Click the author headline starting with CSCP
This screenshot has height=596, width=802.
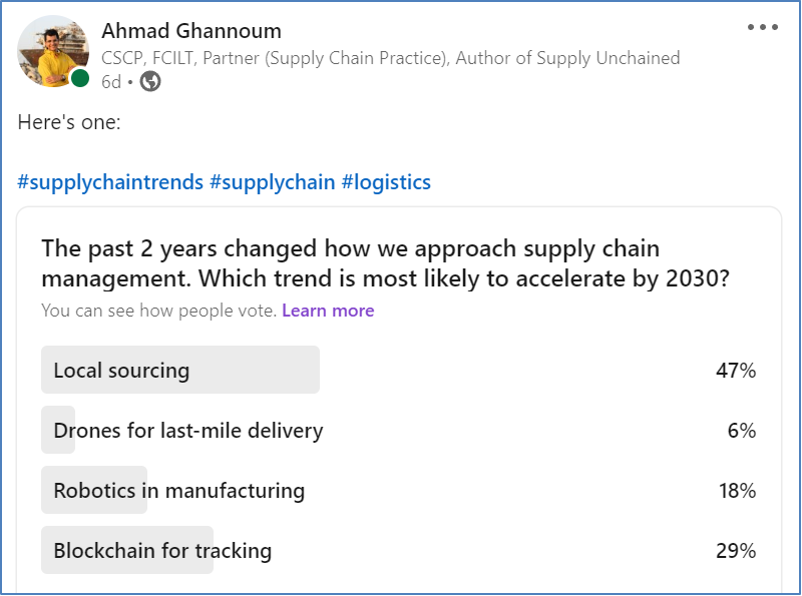pyautogui.click(x=390, y=58)
